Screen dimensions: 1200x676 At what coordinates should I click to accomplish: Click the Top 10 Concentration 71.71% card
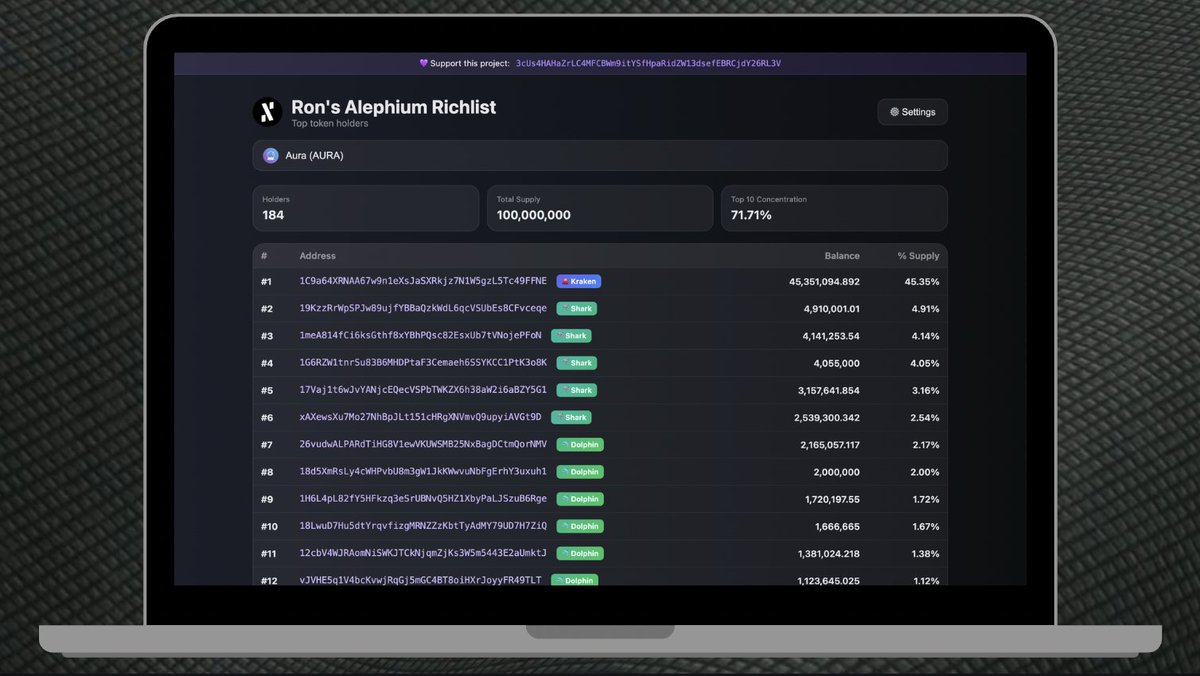(x=834, y=208)
